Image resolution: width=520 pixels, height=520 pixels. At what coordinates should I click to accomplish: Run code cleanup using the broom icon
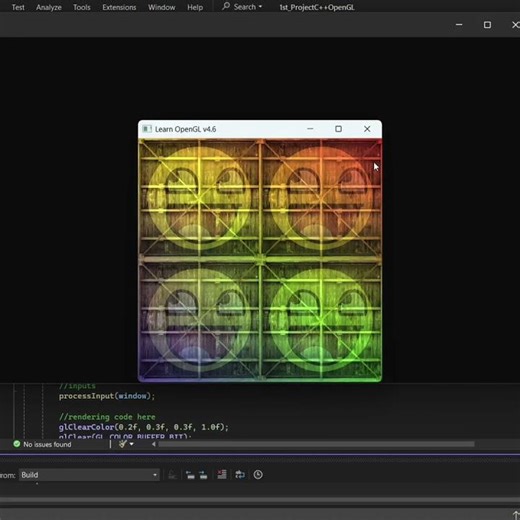click(x=123, y=444)
